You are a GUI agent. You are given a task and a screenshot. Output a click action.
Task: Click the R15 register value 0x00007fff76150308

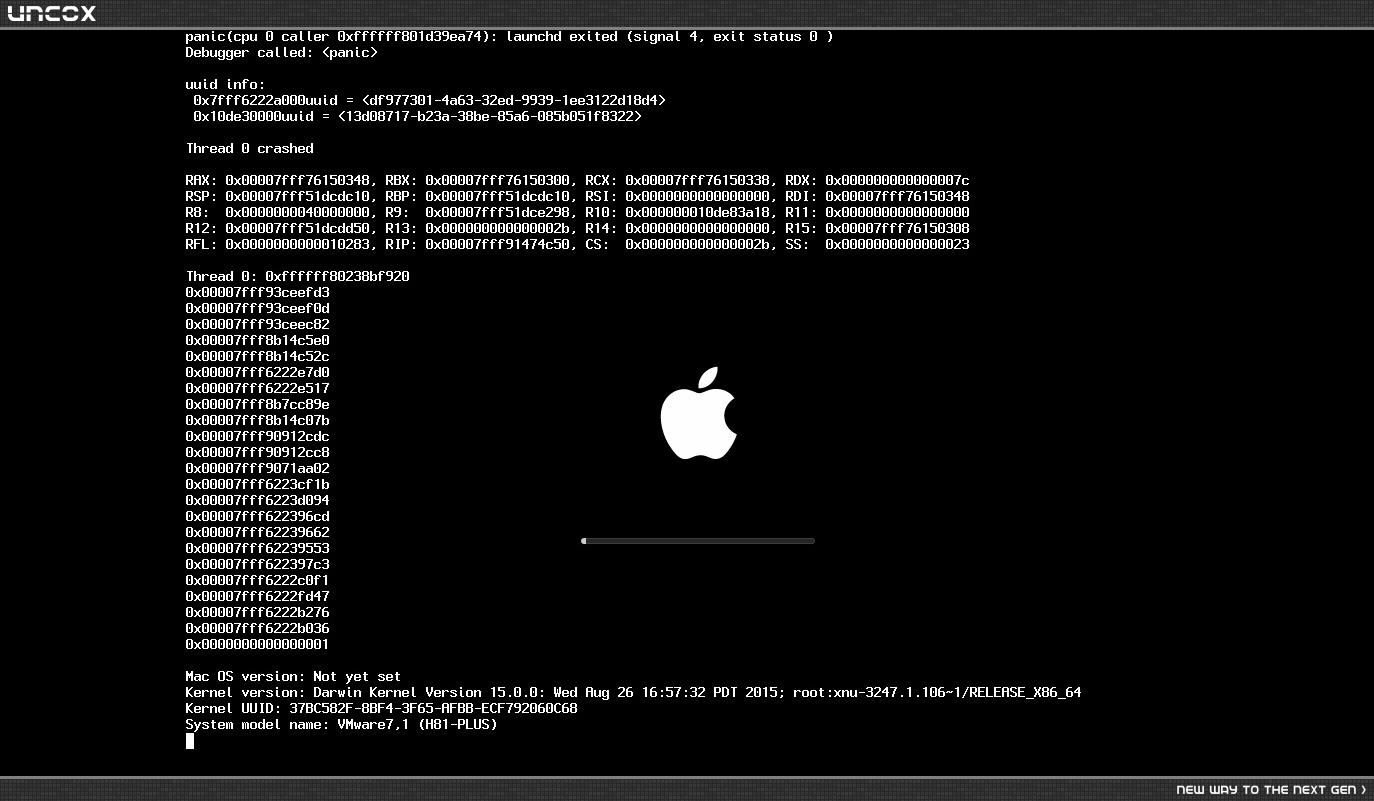(898, 229)
